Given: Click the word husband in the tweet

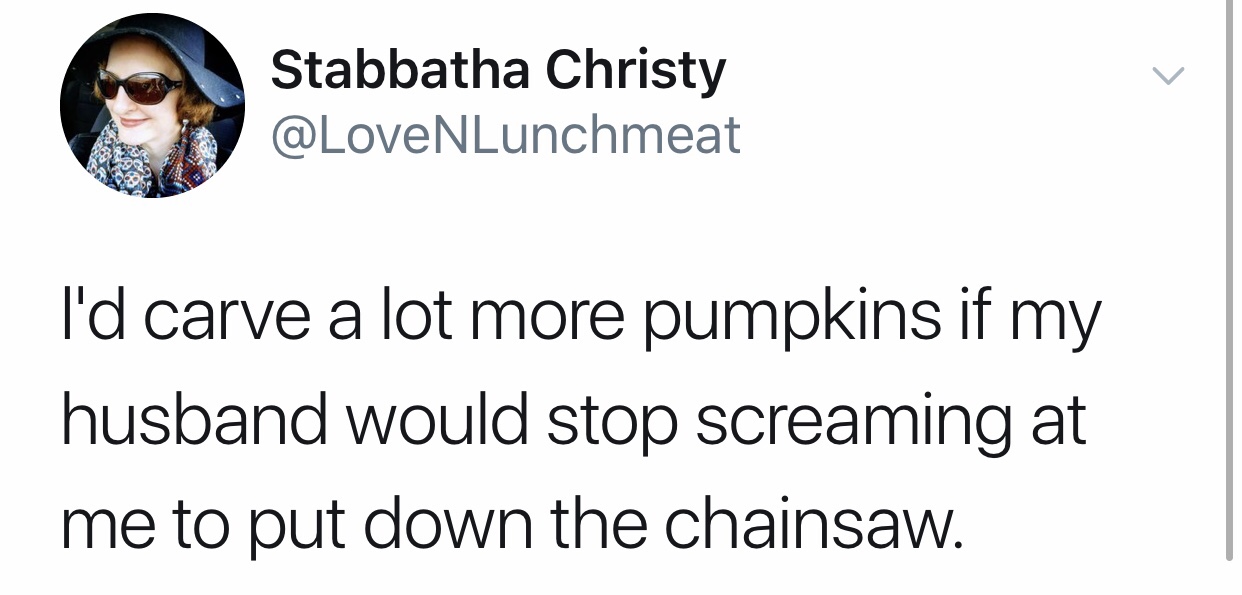Looking at the screenshot, I should [x=194, y=420].
